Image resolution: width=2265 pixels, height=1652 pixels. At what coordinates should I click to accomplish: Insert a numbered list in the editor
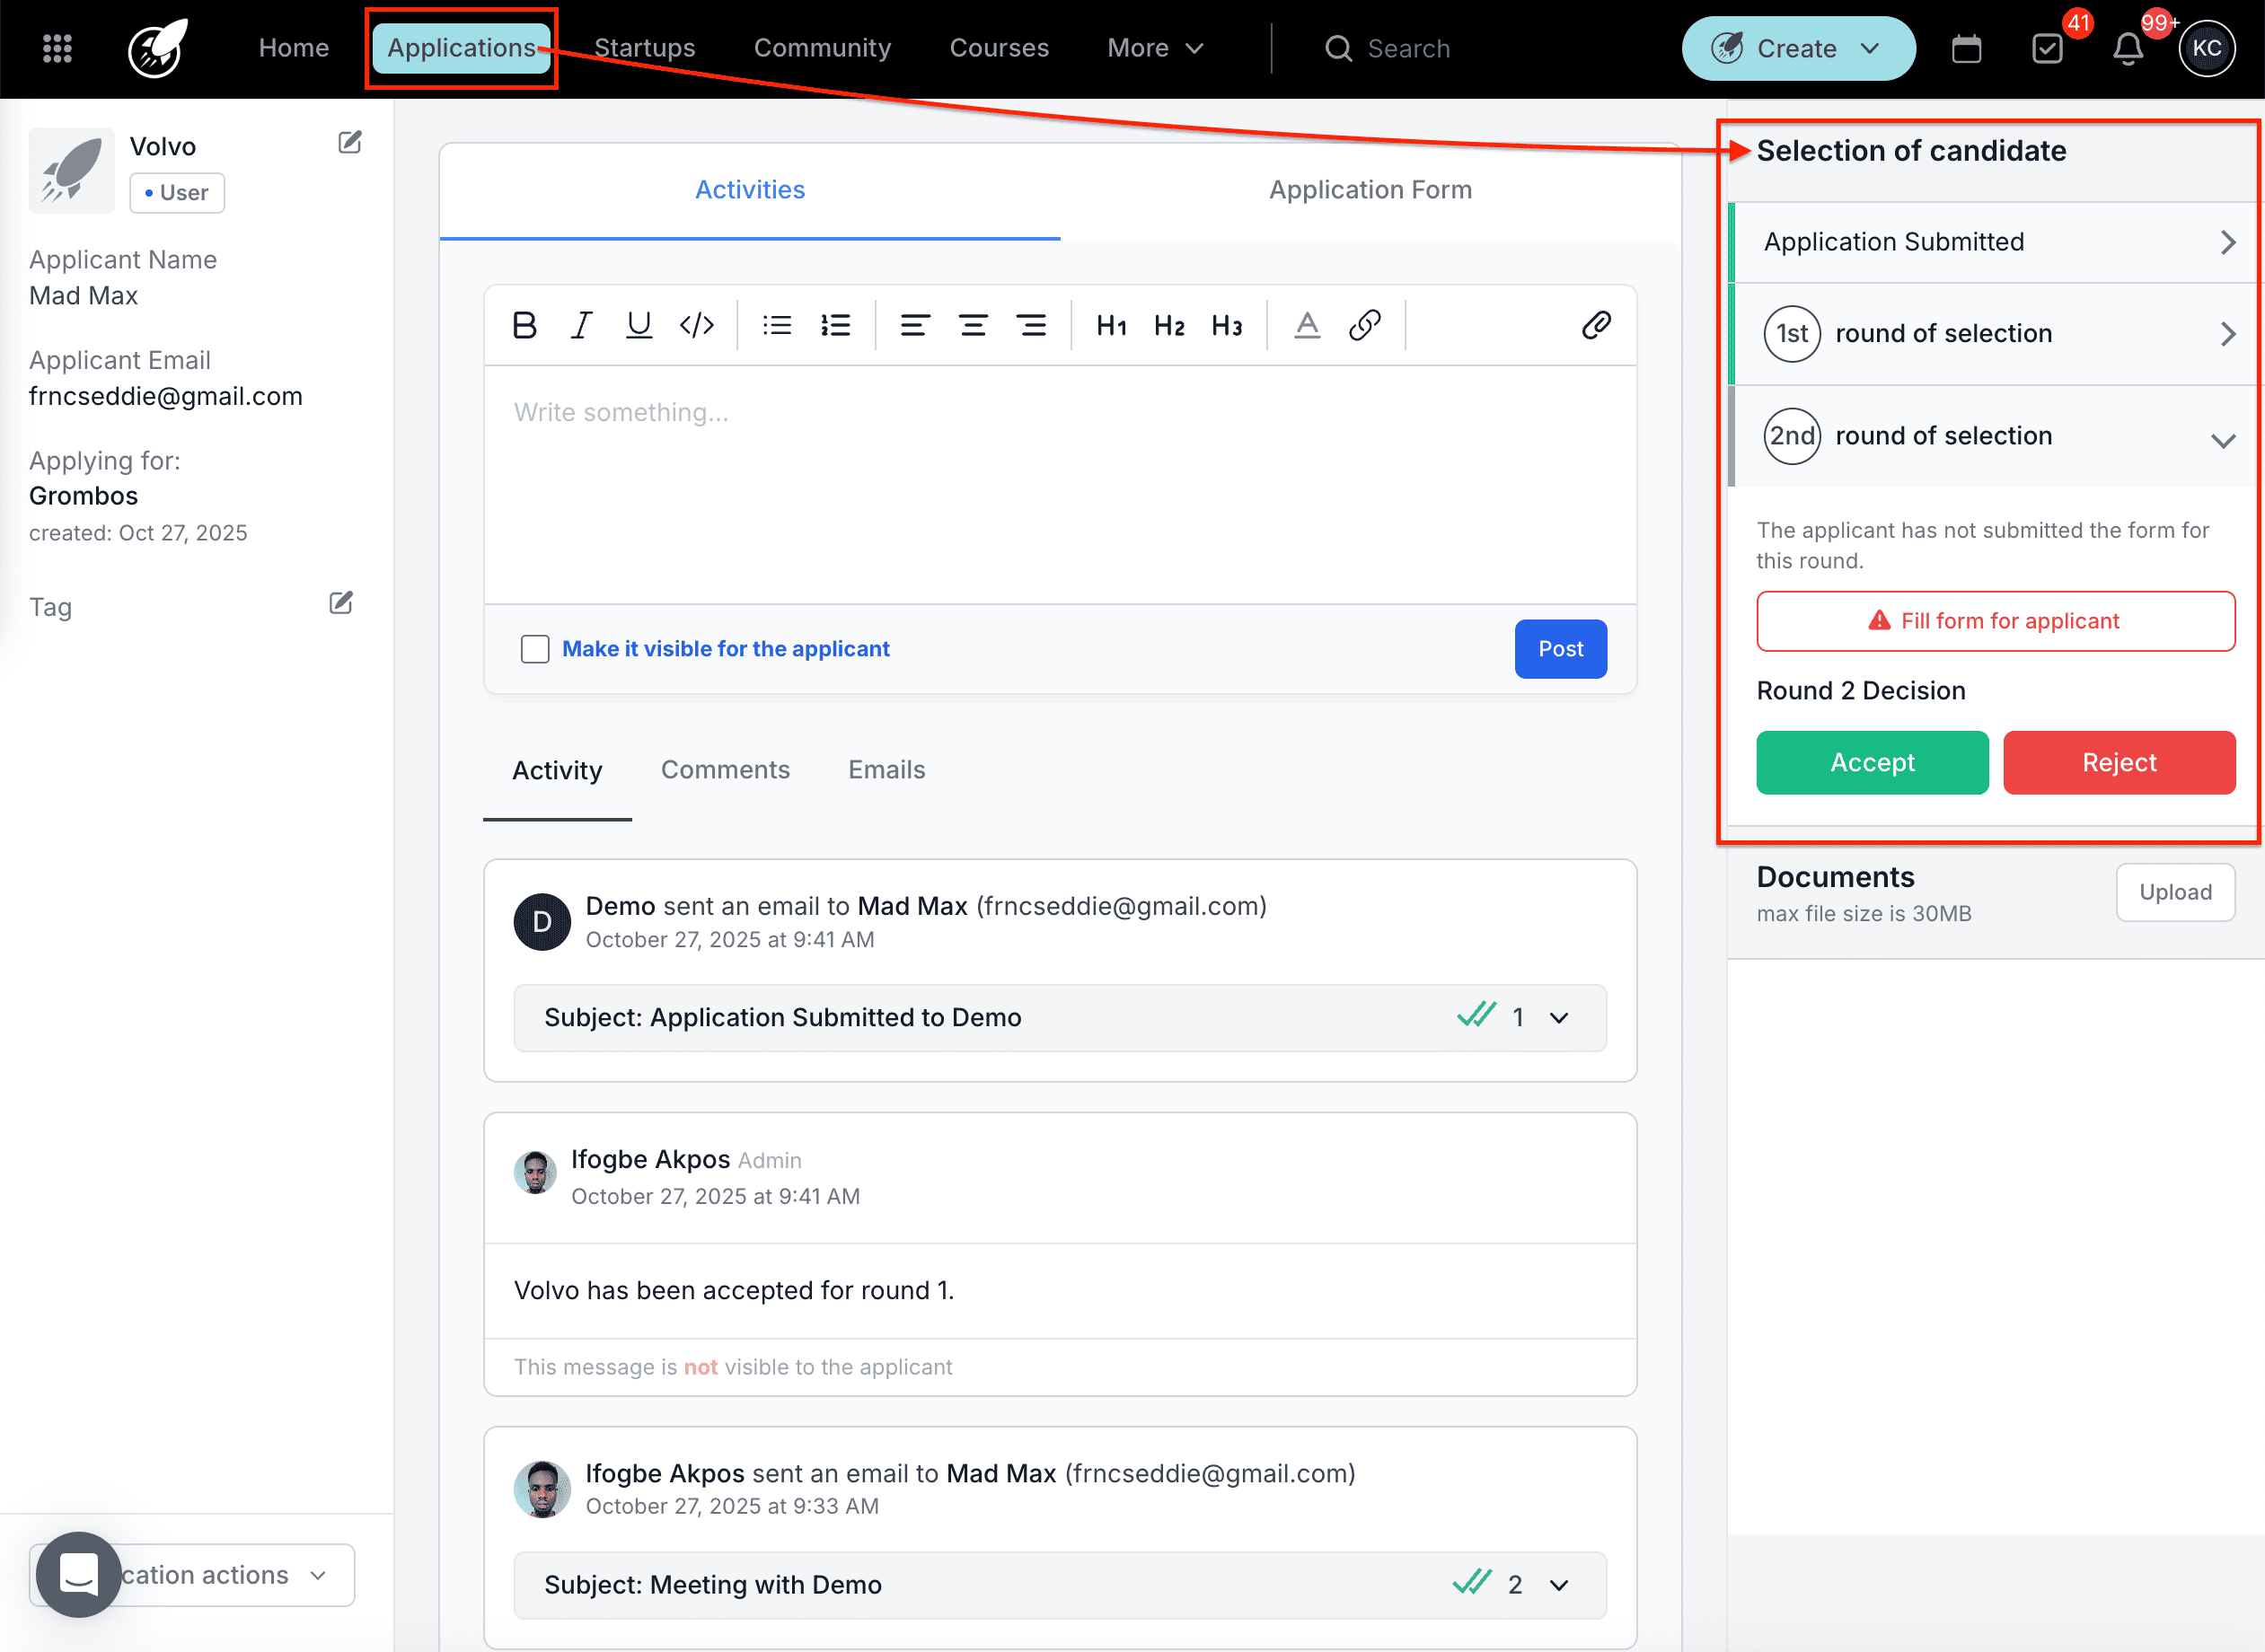click(x=835, y=324)
